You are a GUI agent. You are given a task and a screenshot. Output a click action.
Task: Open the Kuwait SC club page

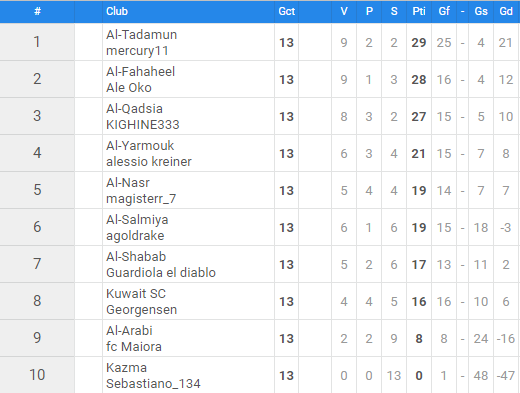pyautogui.click(x=136, y=294)
